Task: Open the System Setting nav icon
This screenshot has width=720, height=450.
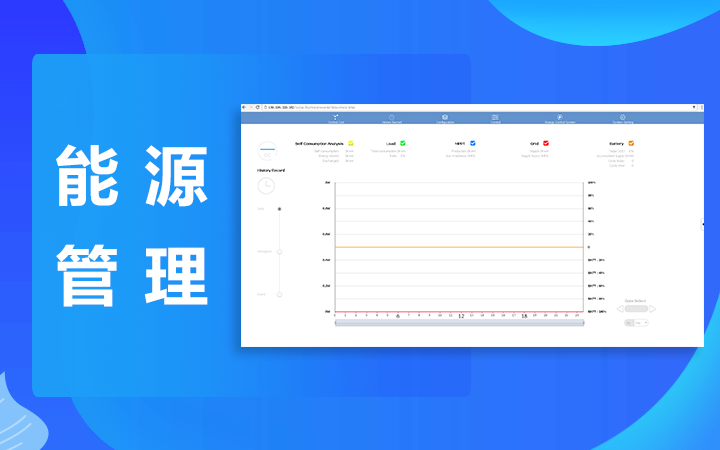Action: tap(623, 118)
